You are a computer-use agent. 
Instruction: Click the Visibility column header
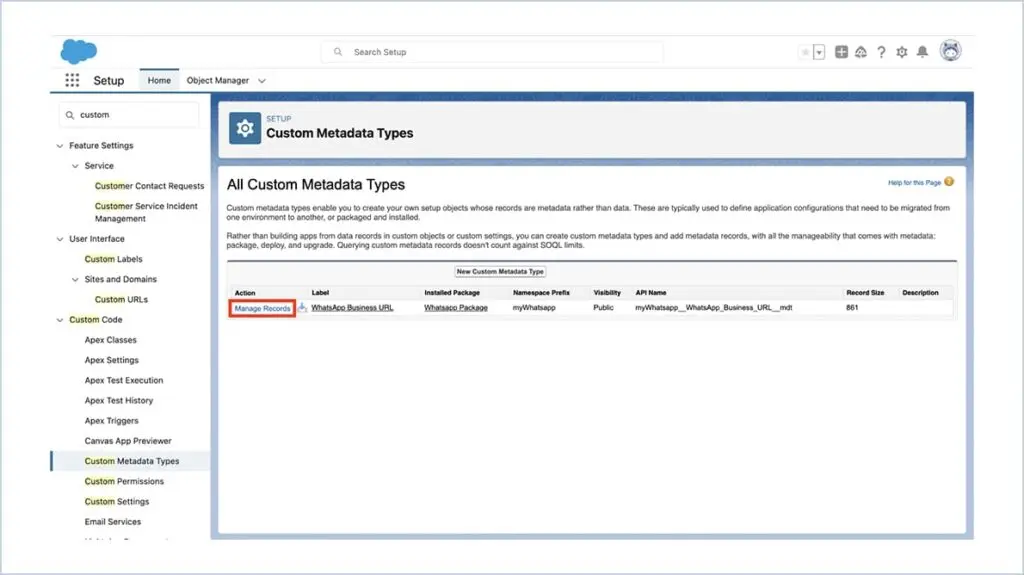[x=607, y=293]
